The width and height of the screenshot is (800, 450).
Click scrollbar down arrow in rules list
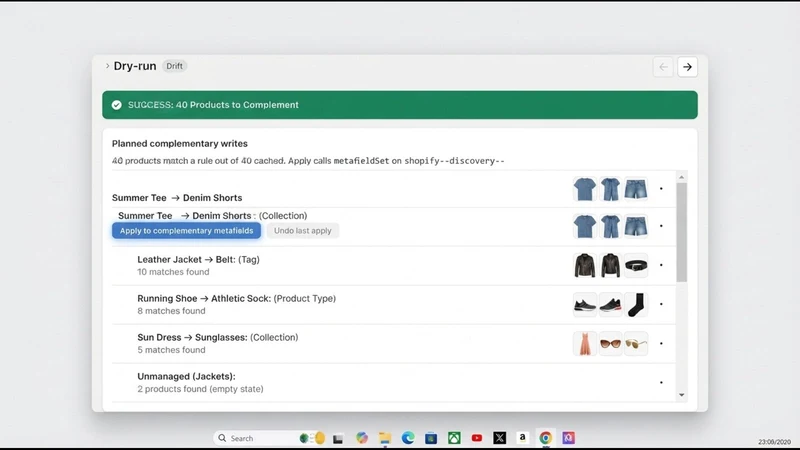click(682, 395)
